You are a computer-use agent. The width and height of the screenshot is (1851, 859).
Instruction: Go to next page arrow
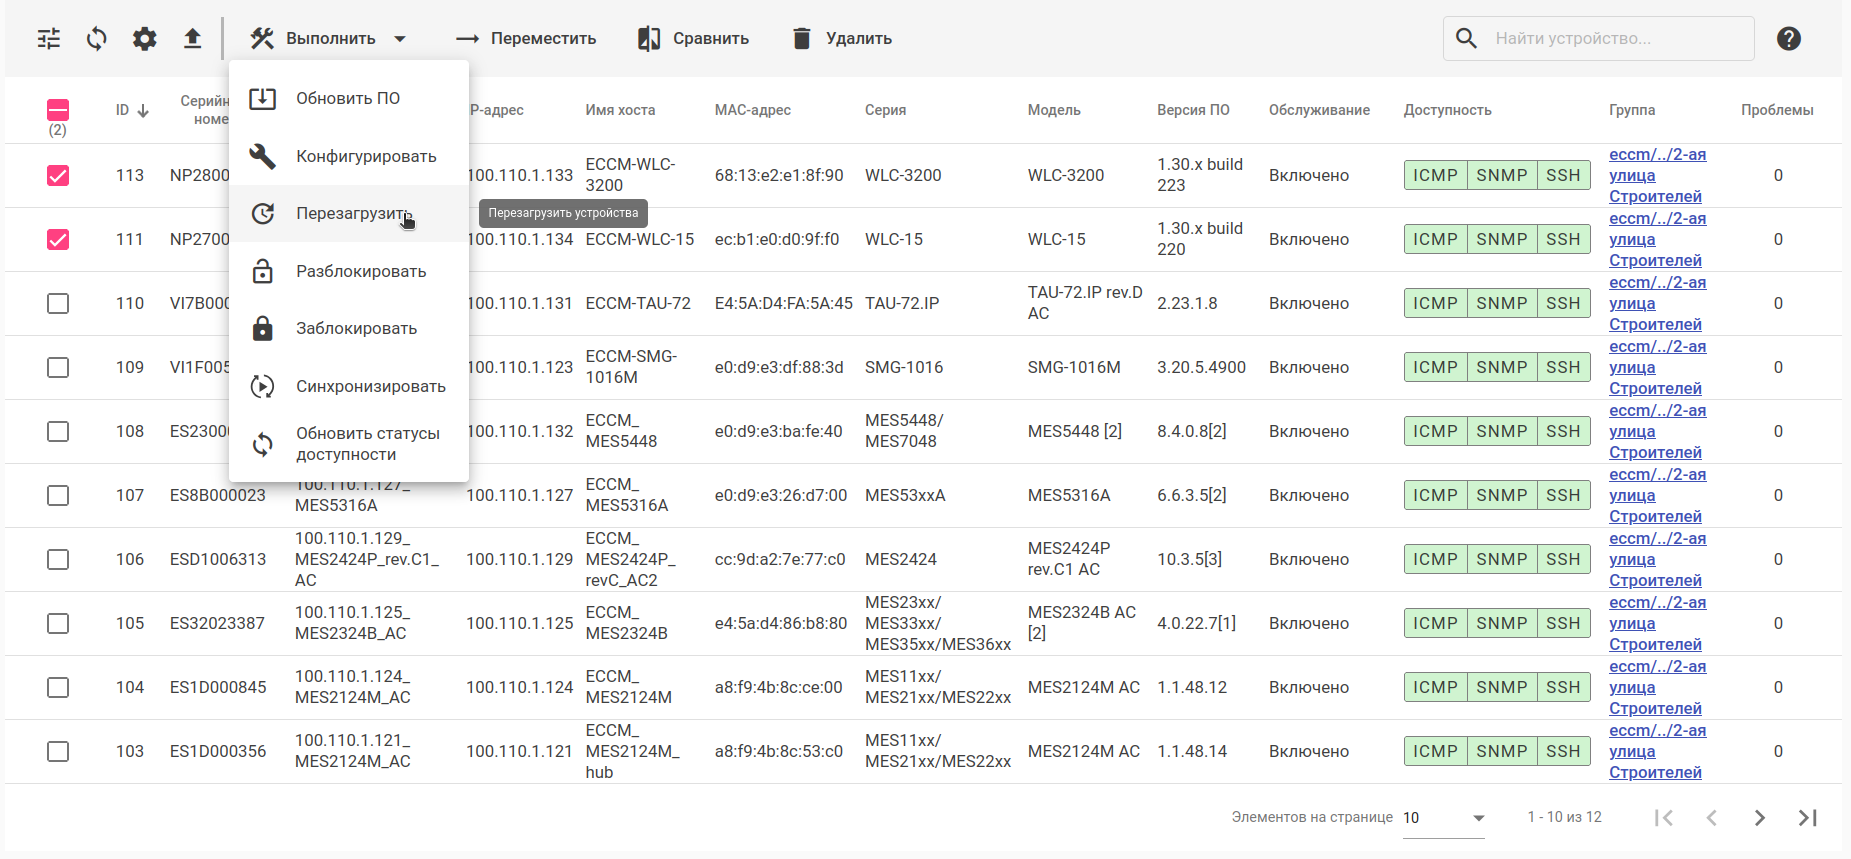click(x=1759, y=818)
